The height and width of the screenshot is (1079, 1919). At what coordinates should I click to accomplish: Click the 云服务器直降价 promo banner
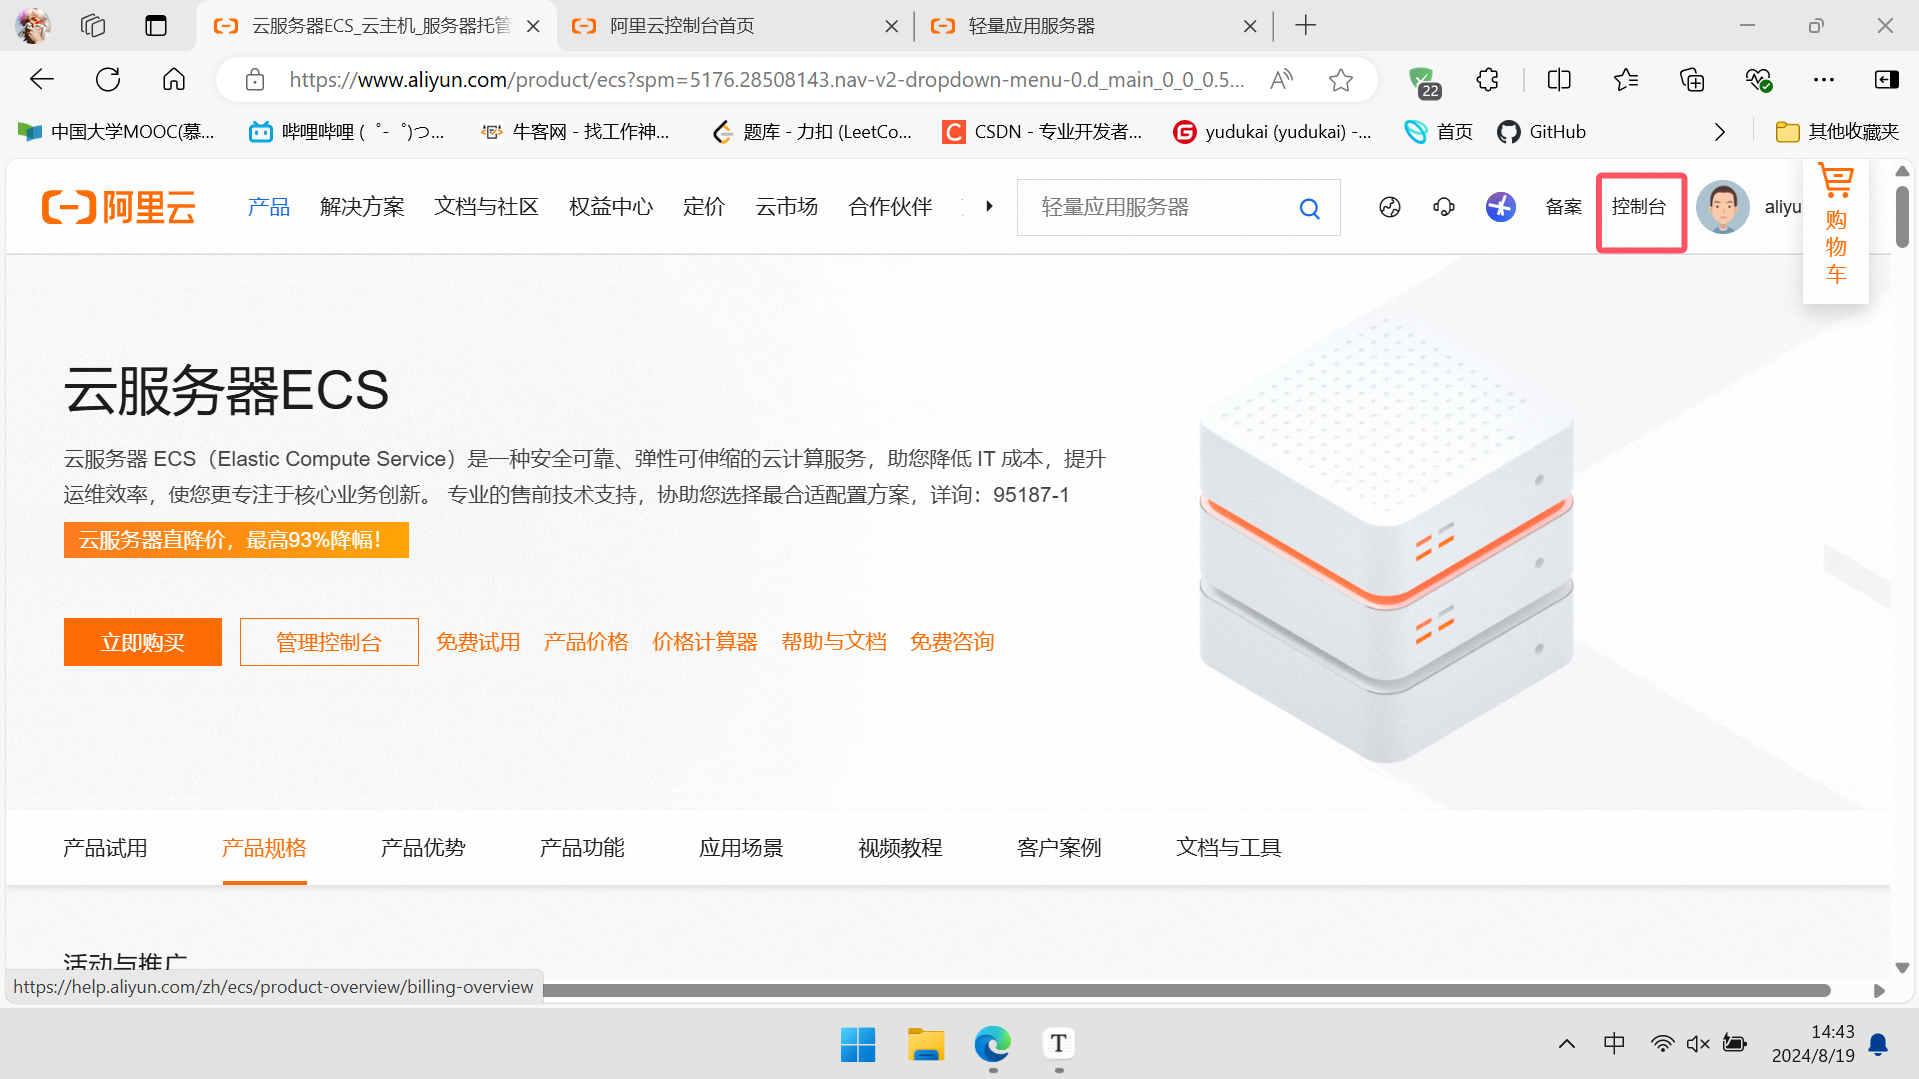(236, 540)
